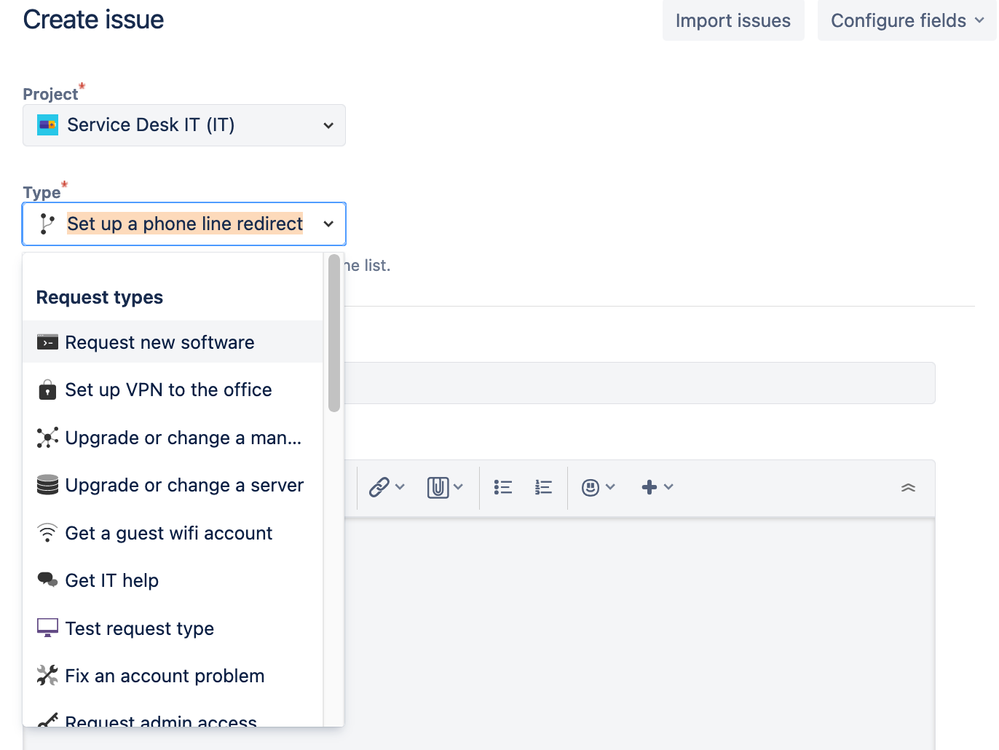This screenshot has height=750, width=999.
Task: Click the lock icon beside Set up VPN
Action: tap(48, 390)
